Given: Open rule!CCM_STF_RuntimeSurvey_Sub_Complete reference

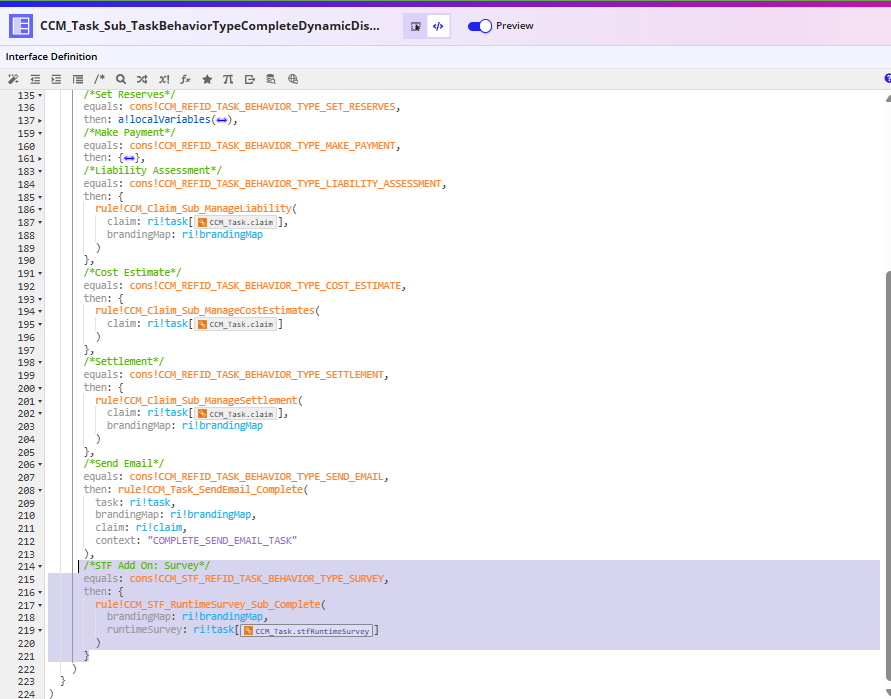Looking at the screenshot, I should (208, 605).
